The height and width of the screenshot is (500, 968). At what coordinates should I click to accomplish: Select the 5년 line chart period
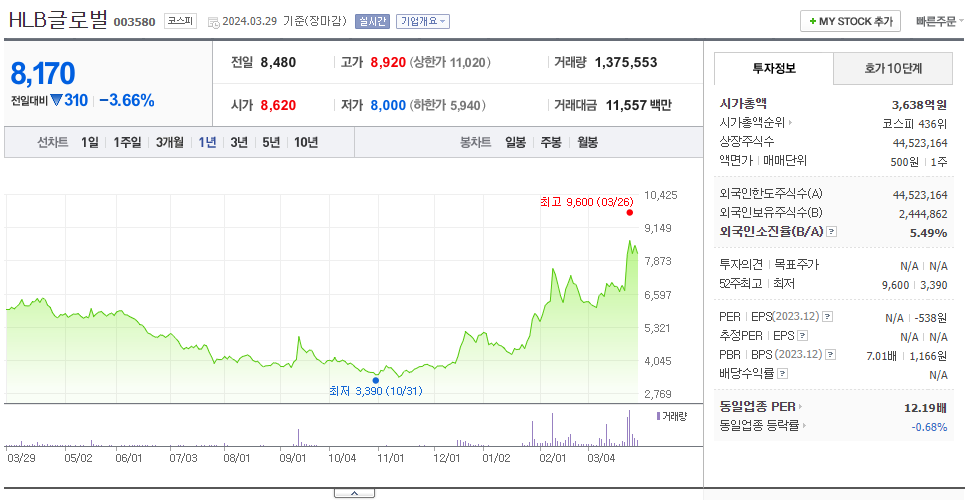click(271, 143)
